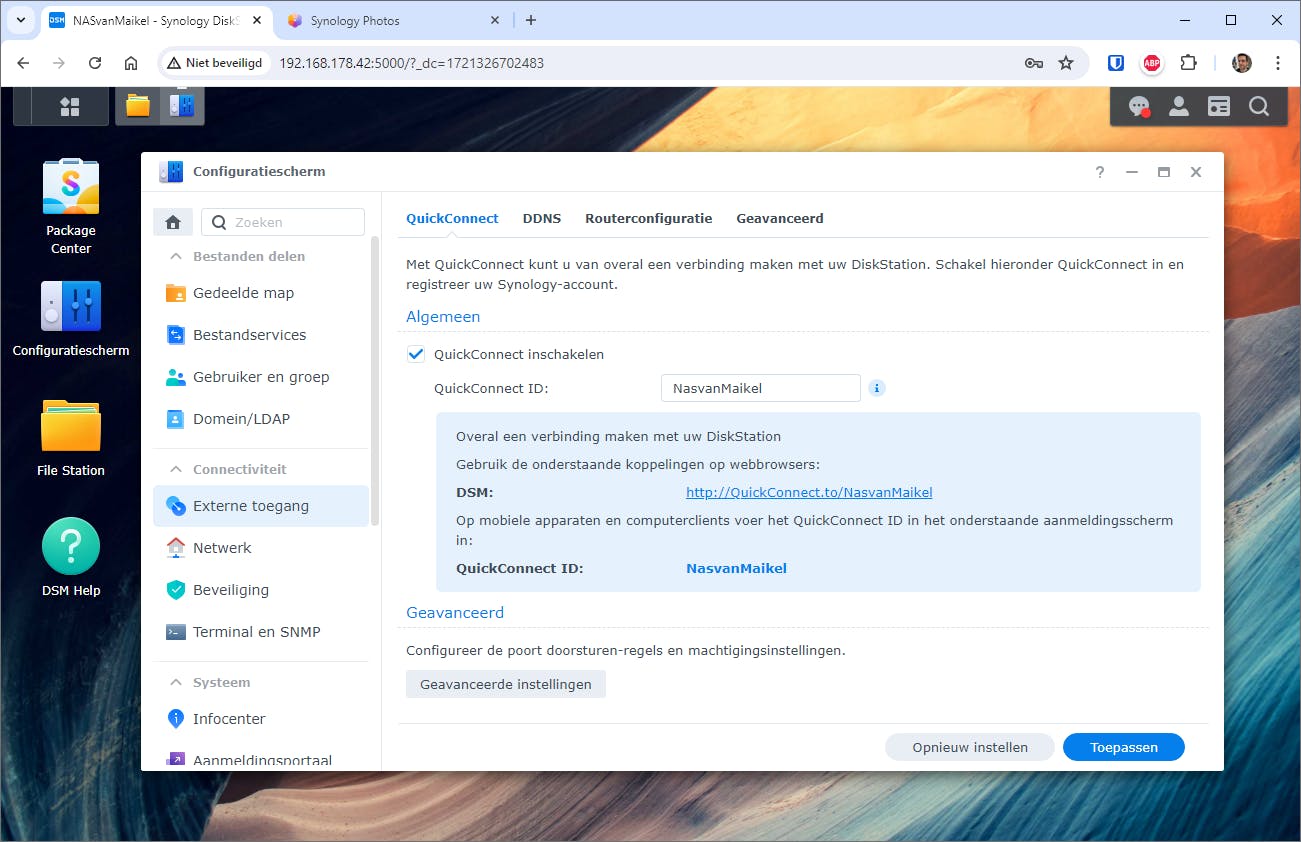Click the Configuratiescherm help question mark
Screen dimensions: 1301x842
tap(1100, 172)
